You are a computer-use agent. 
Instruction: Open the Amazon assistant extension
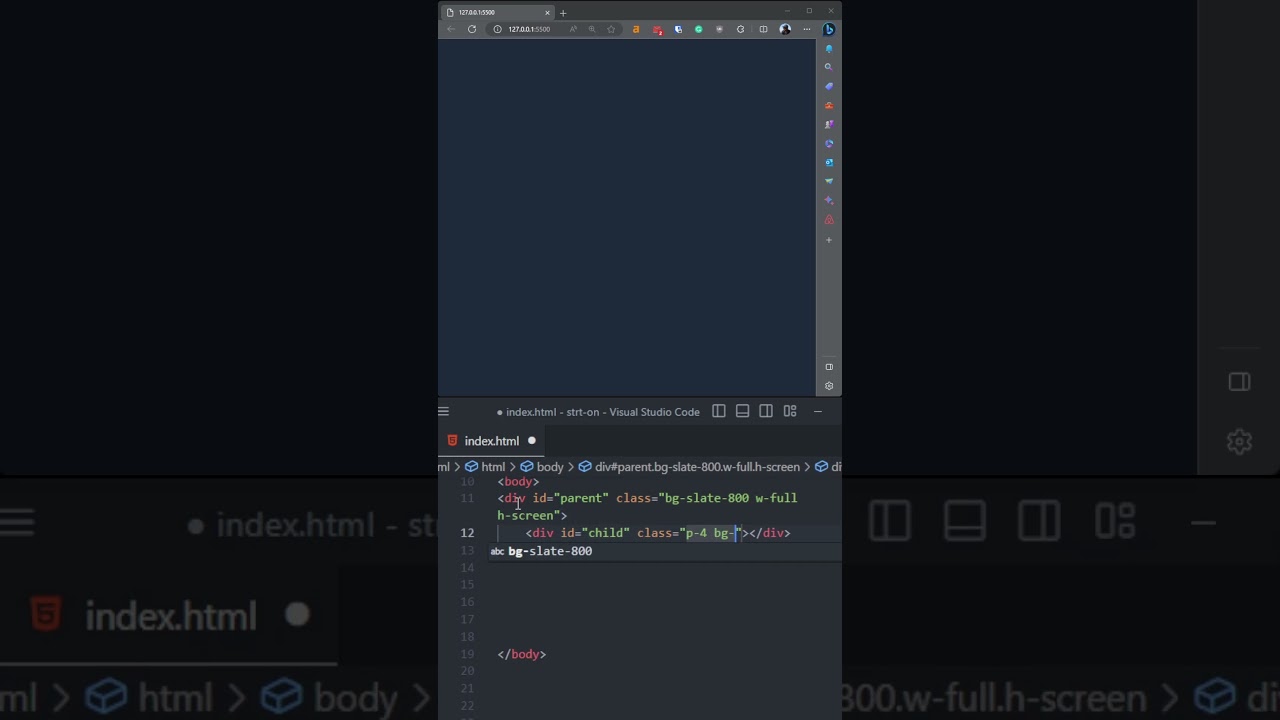click(x=636, y=29)
